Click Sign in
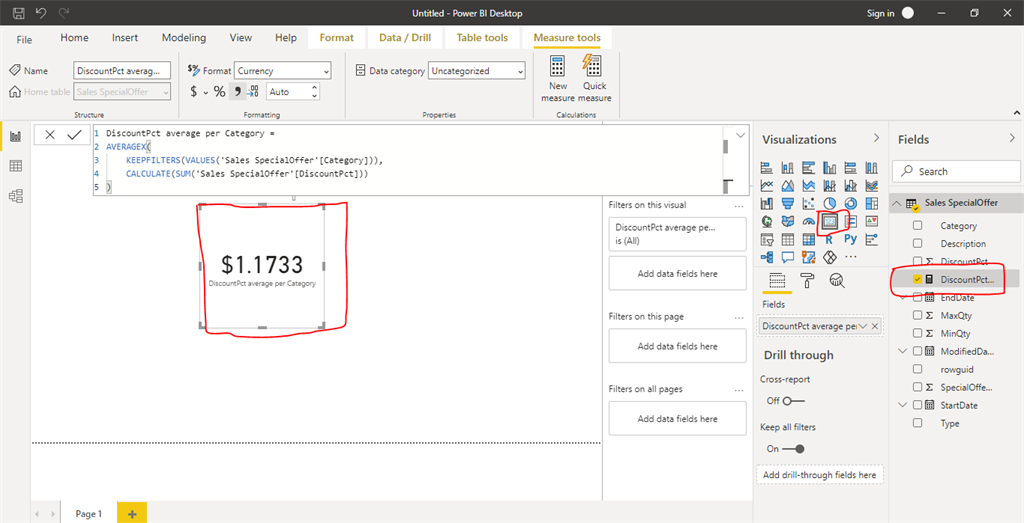This screenshot has height=523, width=1024. pos(880,13)
